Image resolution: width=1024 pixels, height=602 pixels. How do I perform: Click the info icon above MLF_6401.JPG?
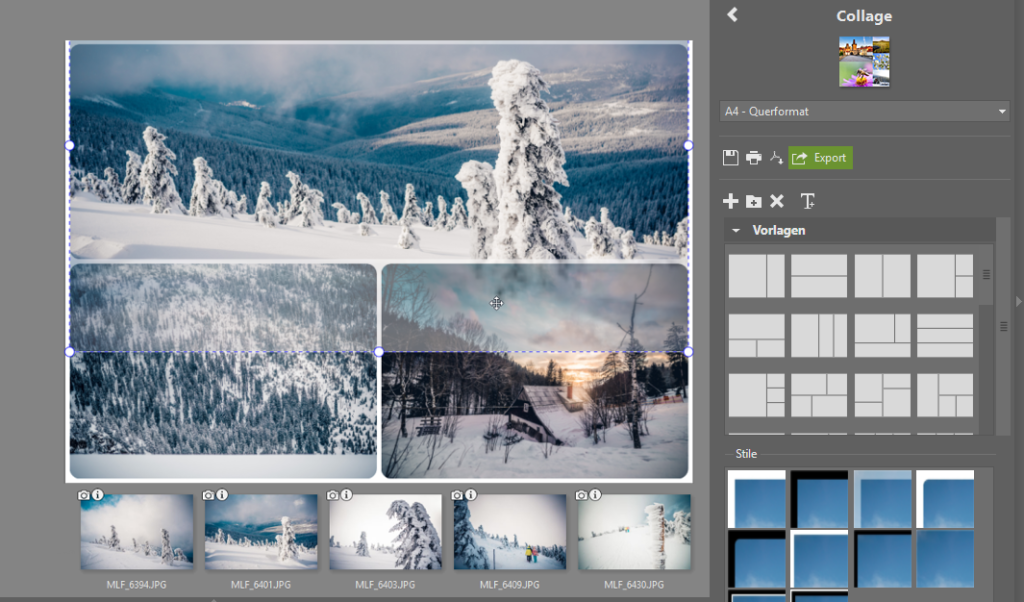pyautogui.click(x=222, y=495)
